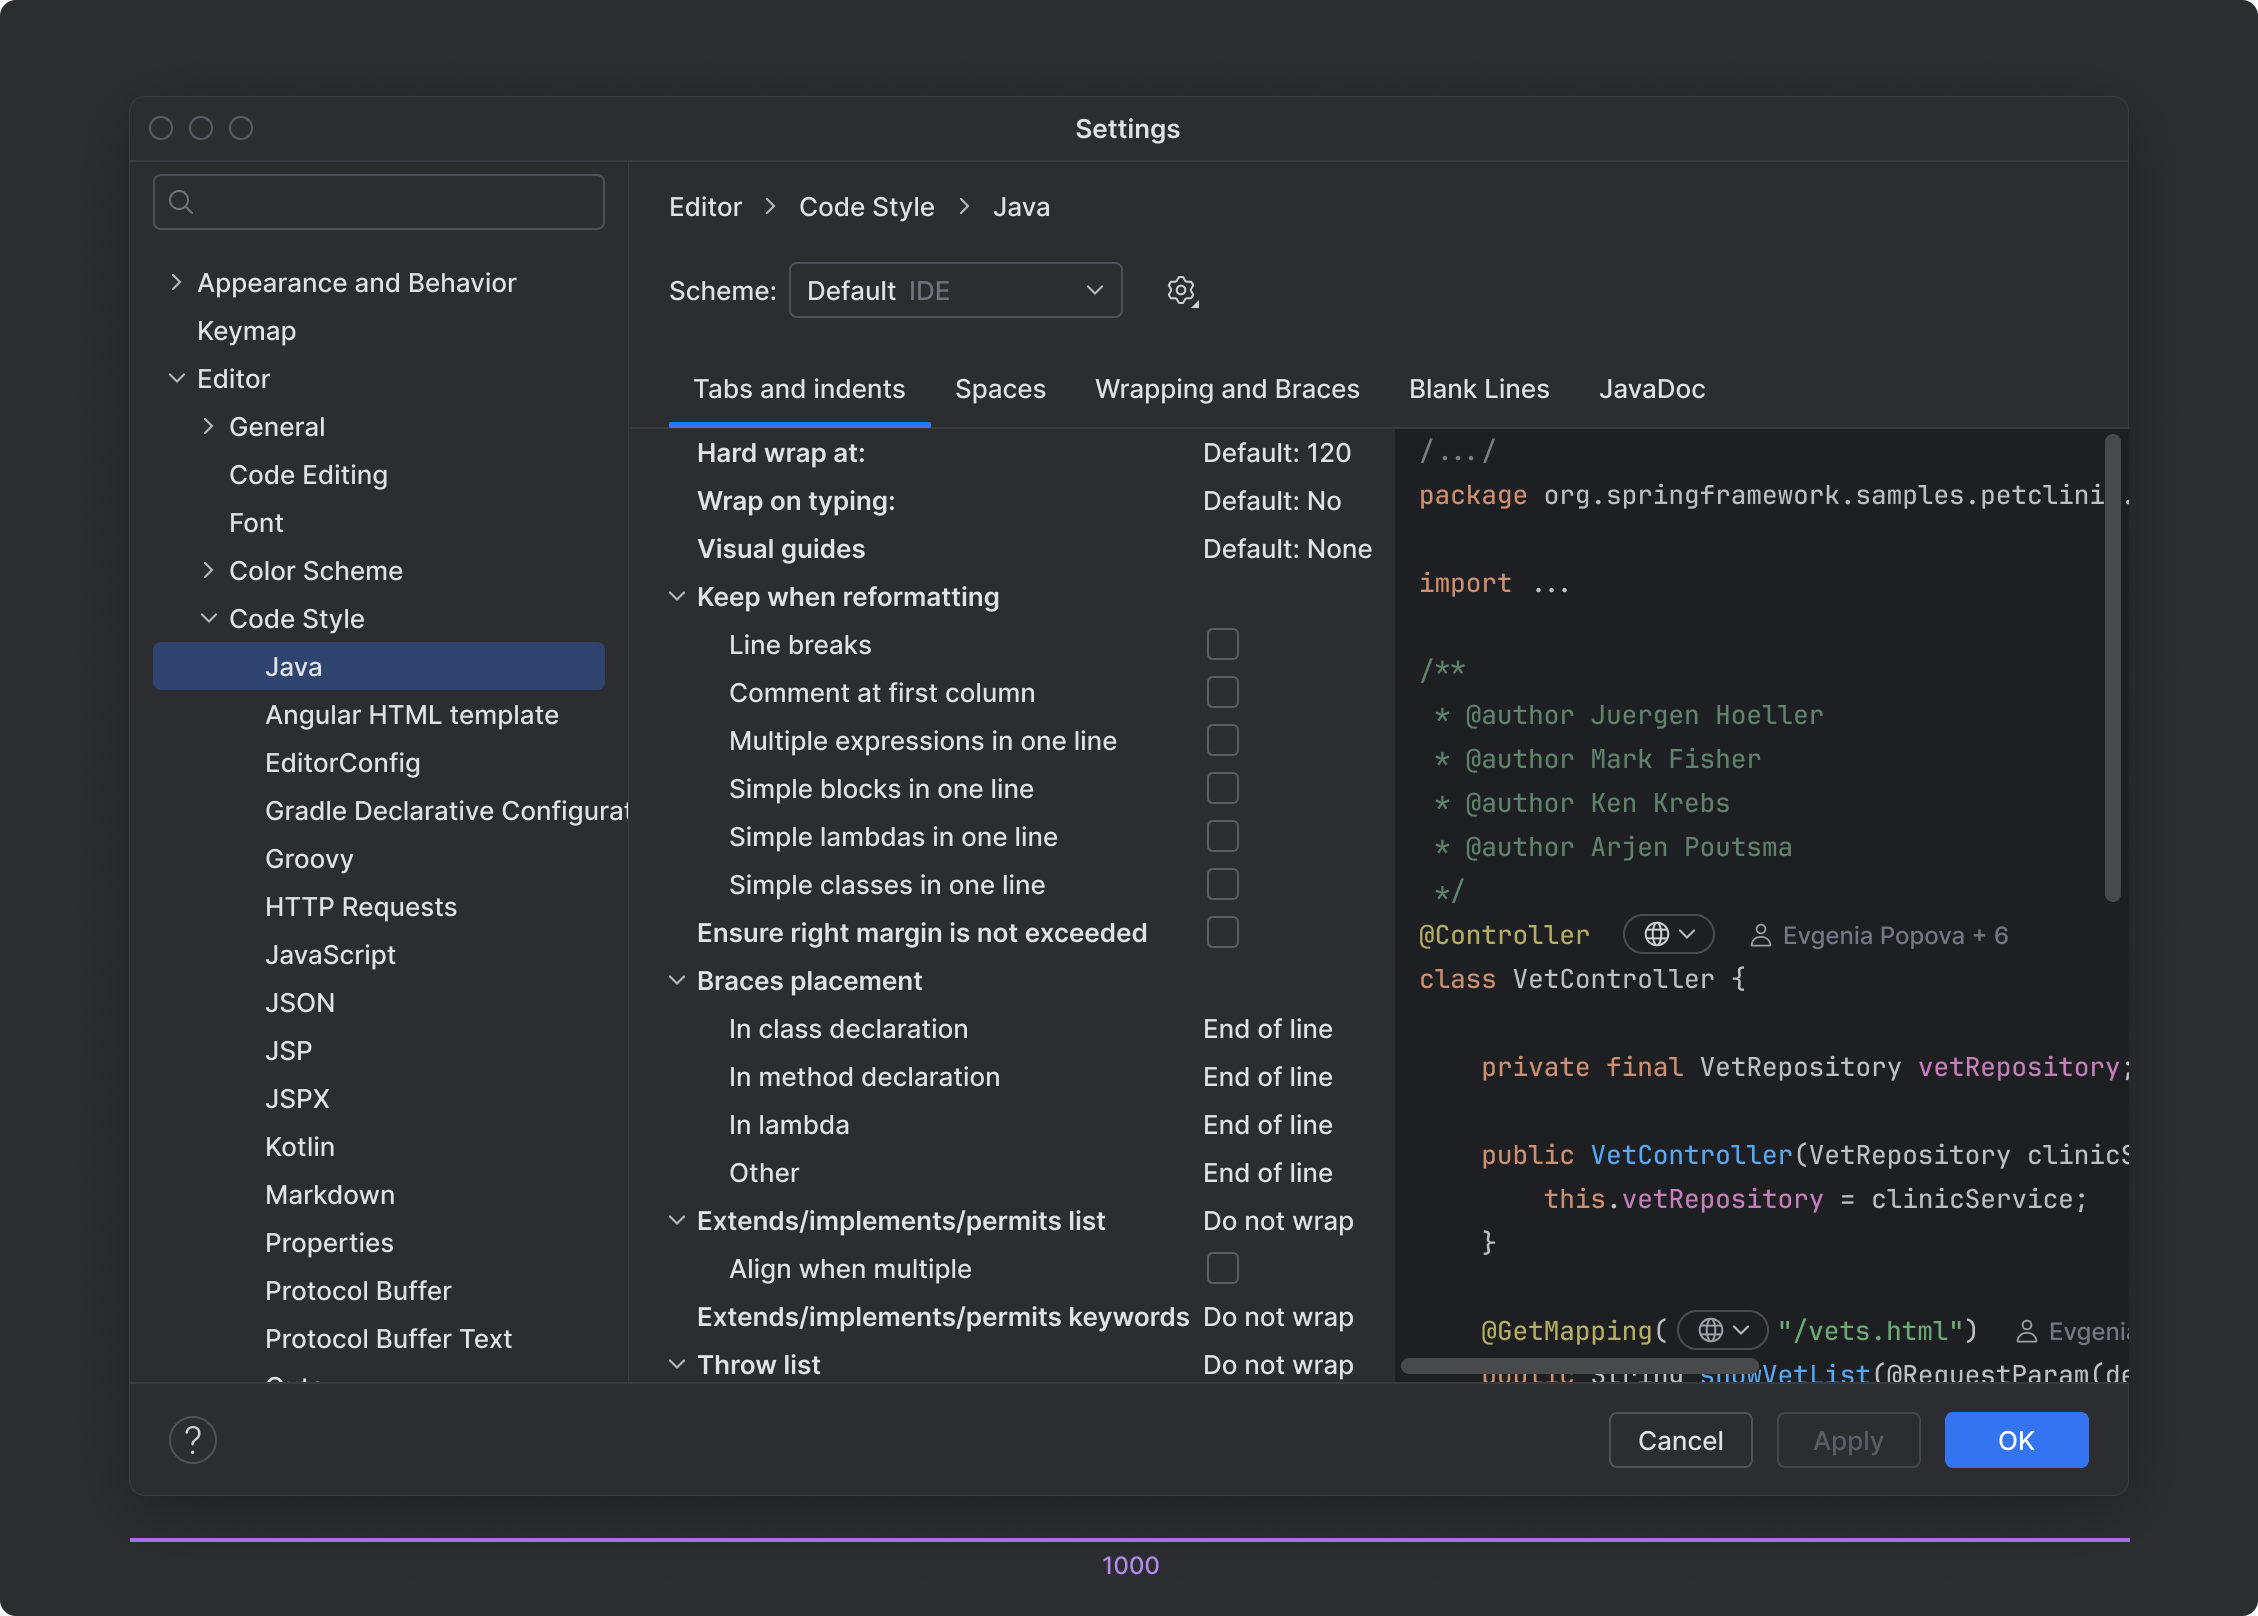Image resolution: width=2258 pixels, height=1616 pixels.
Task: Dismiss the dialog with Cancel
Action: click(1680, 1439)
